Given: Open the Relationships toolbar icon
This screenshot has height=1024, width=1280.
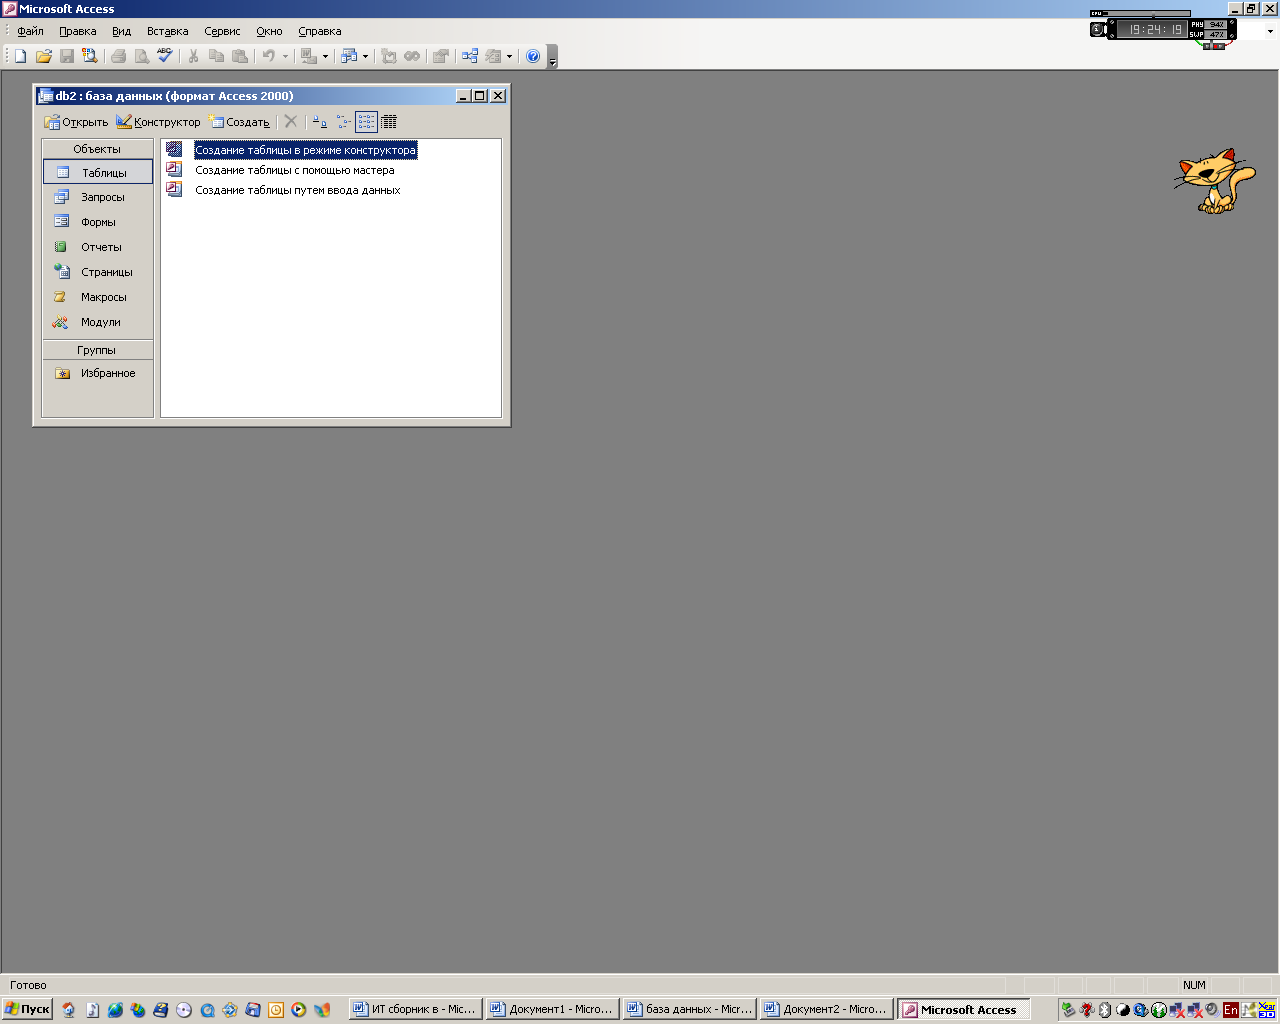Looking at the screenshot, I should click(x=469, y=56).
